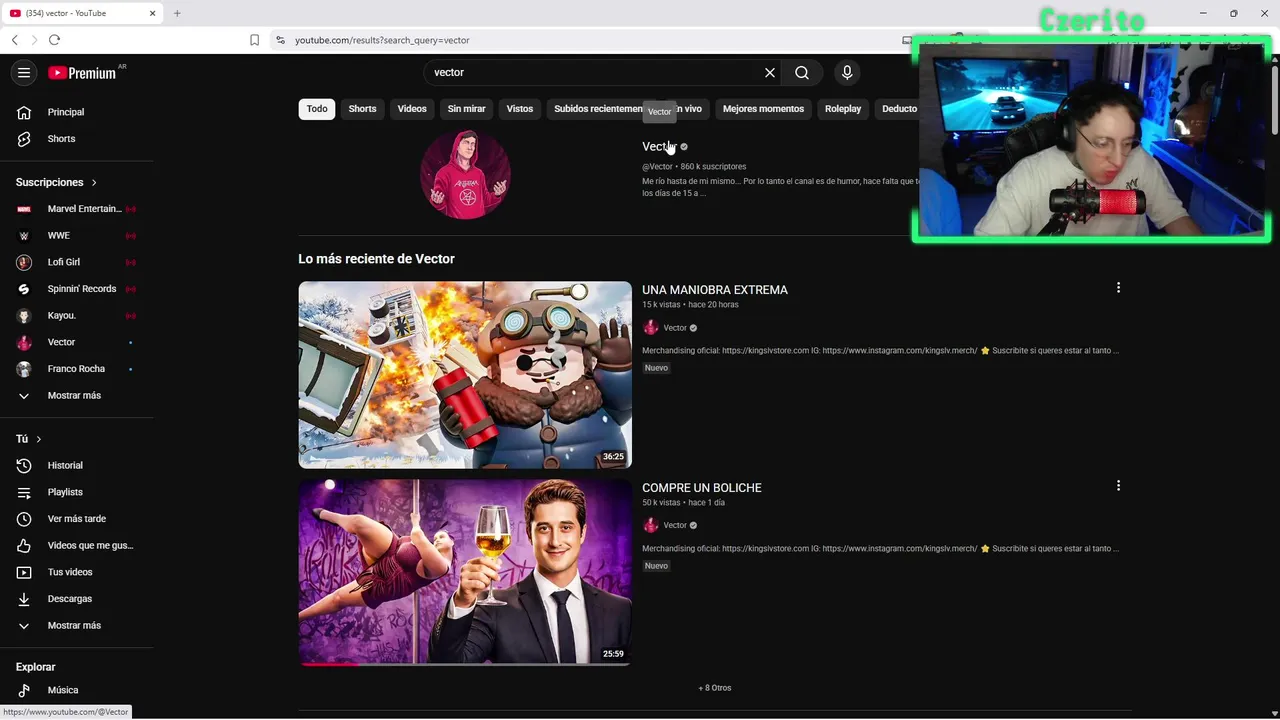The width and height of the screenshot is (1280, 720).
Task: Reload the page in browser
Action: [x=54, y=40]
